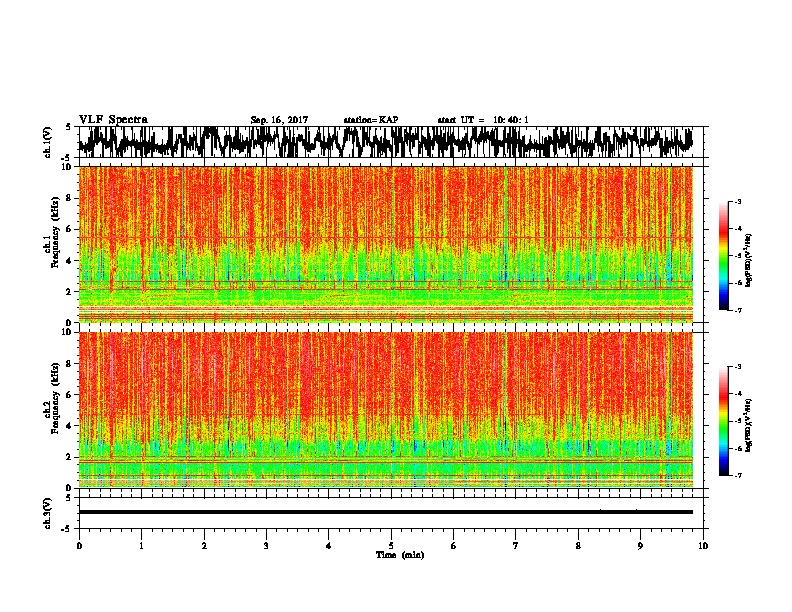Click the 6 kHz tick label on ch.1
Viewport: 792px width, 612px height.
(69, 229)
